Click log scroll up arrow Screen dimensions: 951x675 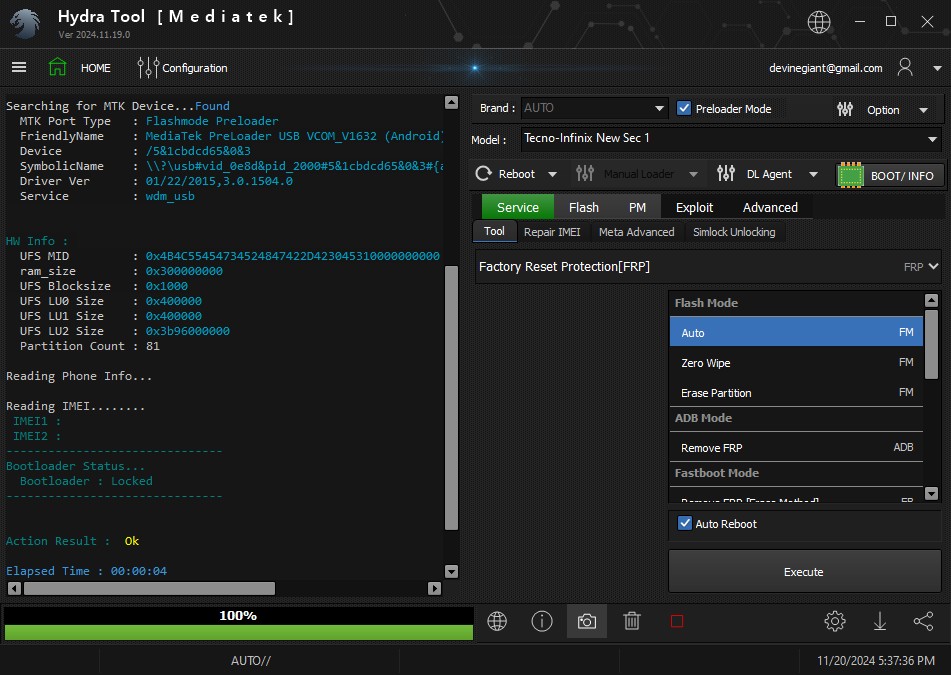click(x=451, y=102)
